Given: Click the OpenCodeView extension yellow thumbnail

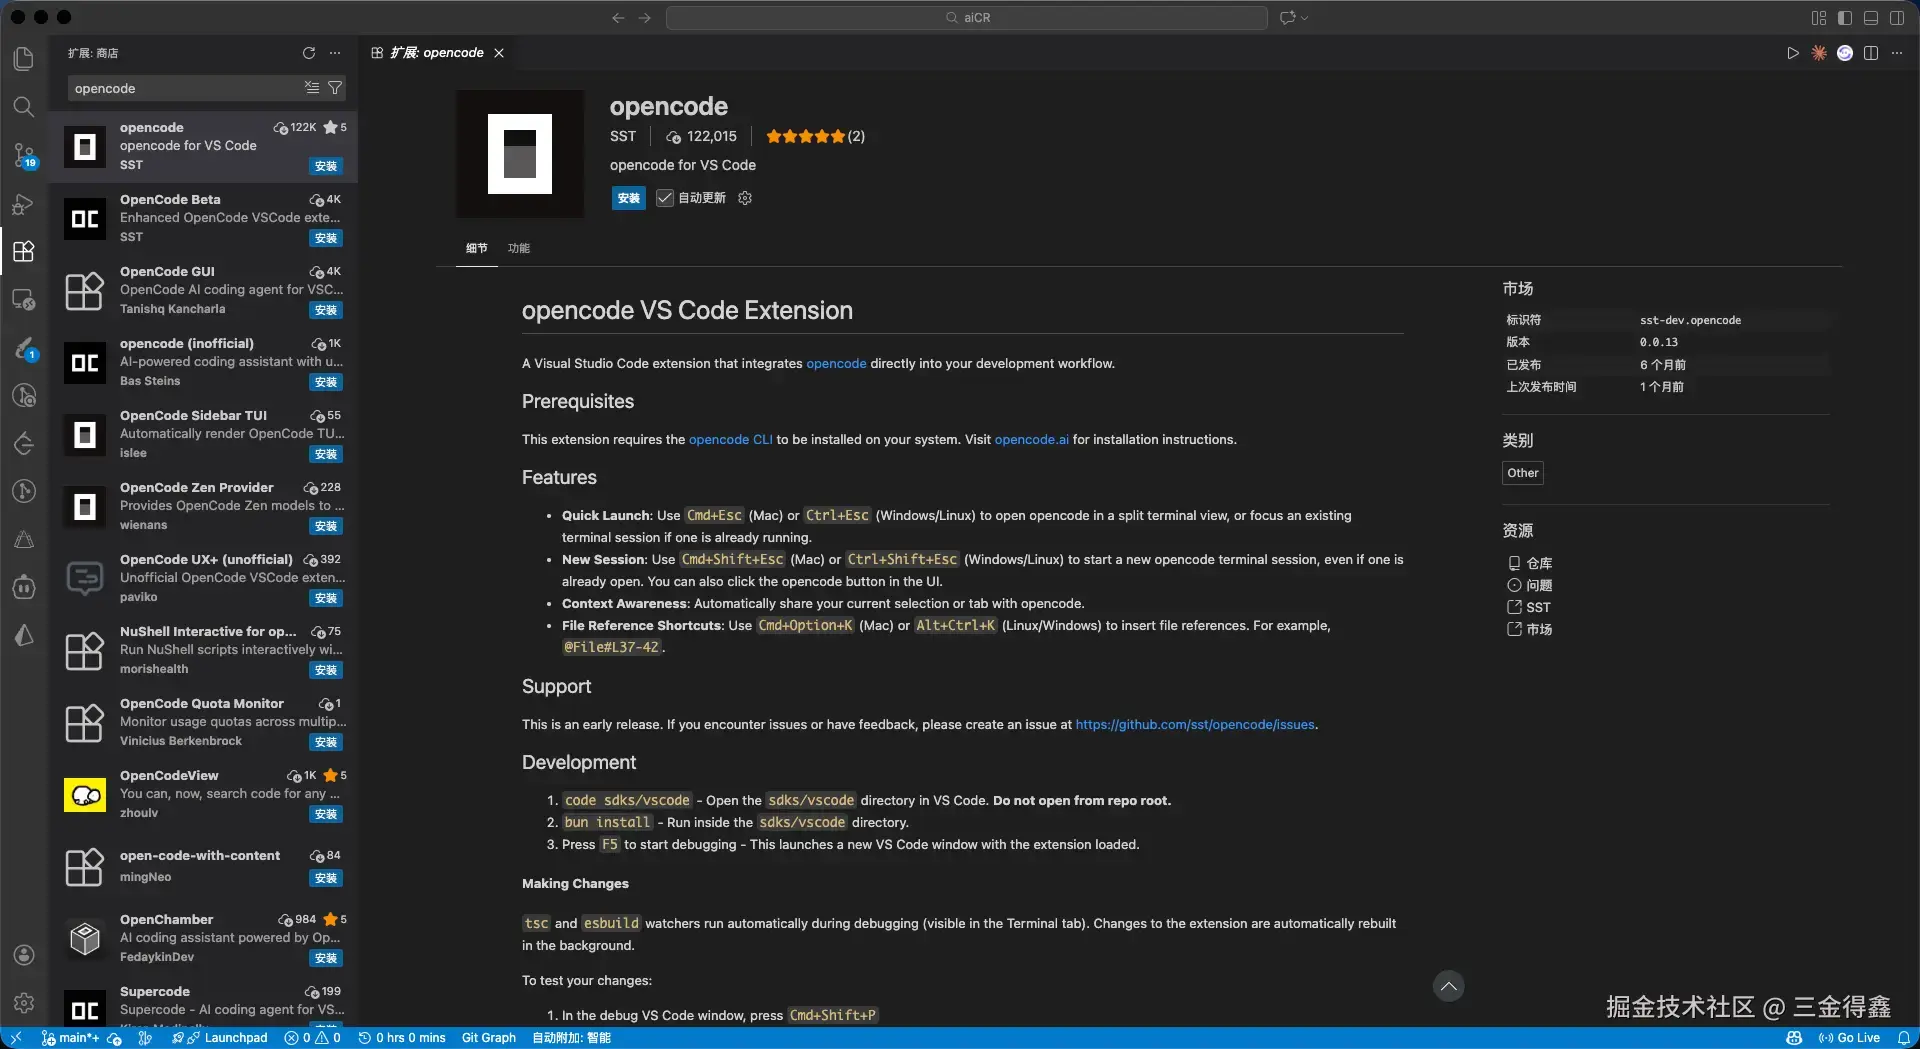Looking at the screenshot, I should tap(85, 795).
